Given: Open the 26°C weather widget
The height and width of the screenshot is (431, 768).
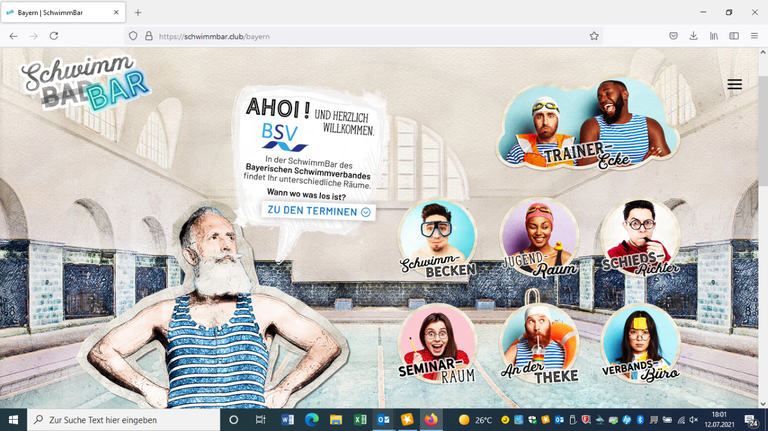Looking at the screenshot, I should pos(475,420).
